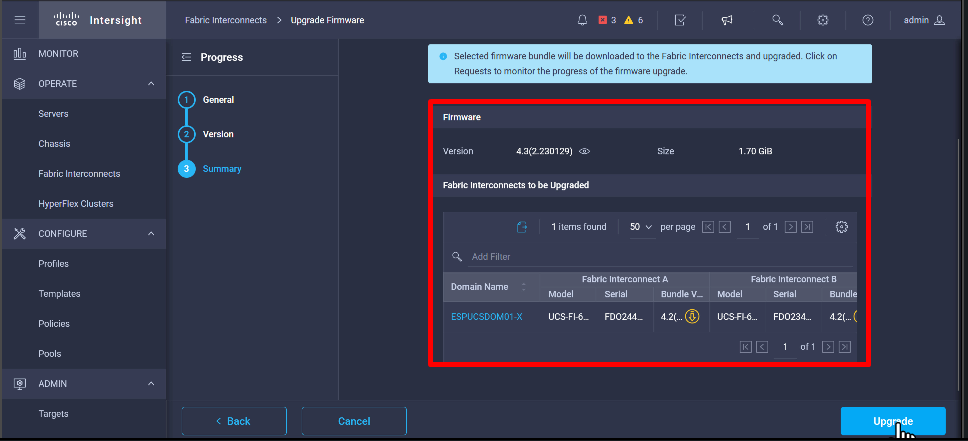The height and width of the screenshot is (441, 968).
Task: Click the 4.3(2.230129) version value
Action: [x=544, y=151]
